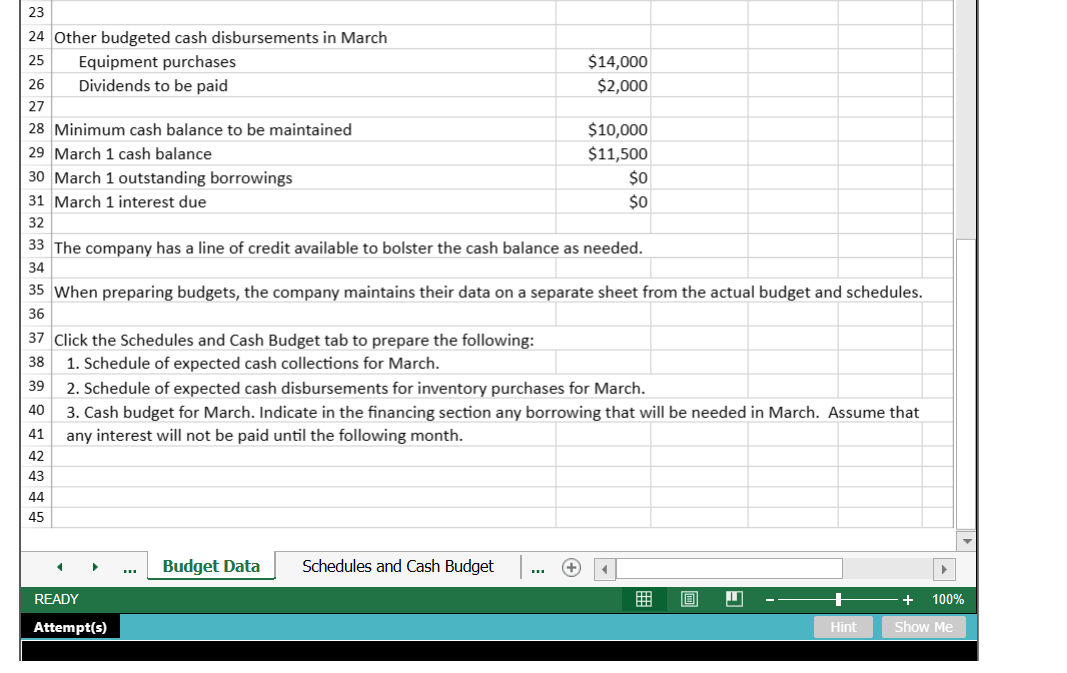Click the Zoom In plus icon

[x=907, y=599]
